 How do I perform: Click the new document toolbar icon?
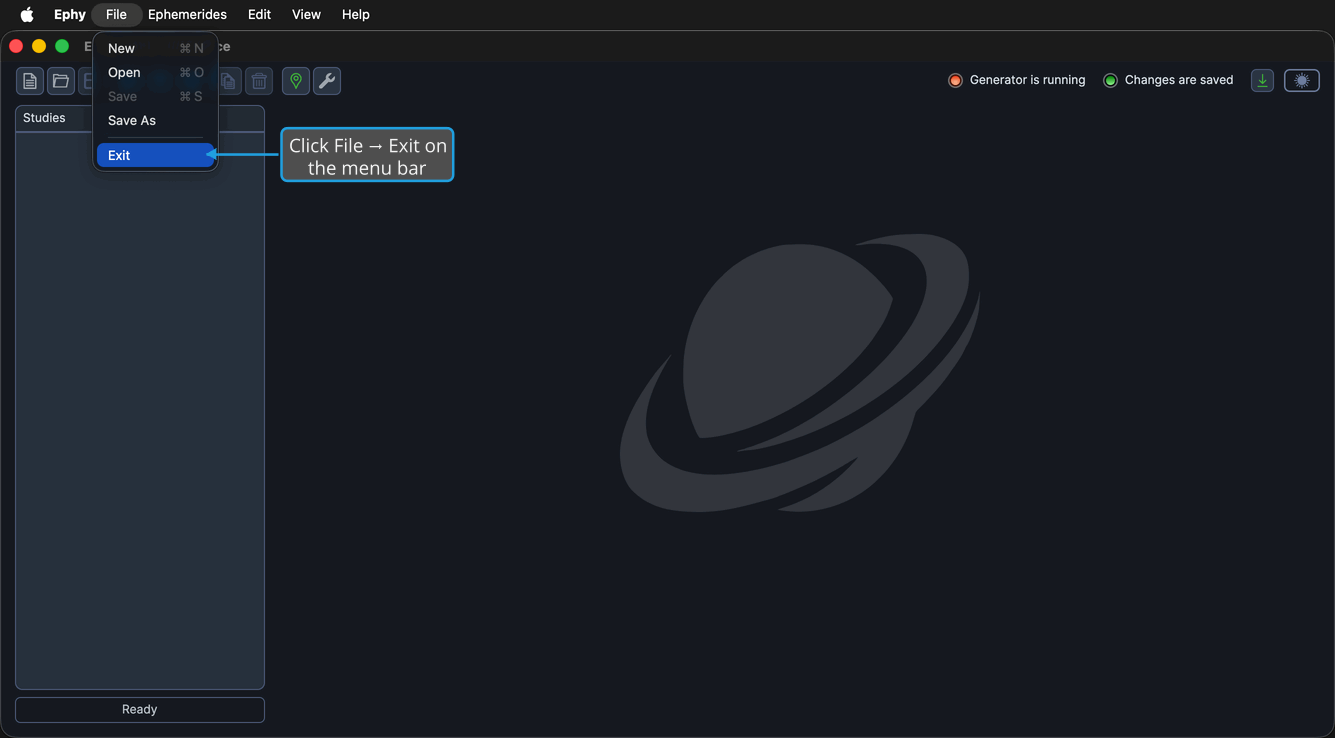(30, 81)
